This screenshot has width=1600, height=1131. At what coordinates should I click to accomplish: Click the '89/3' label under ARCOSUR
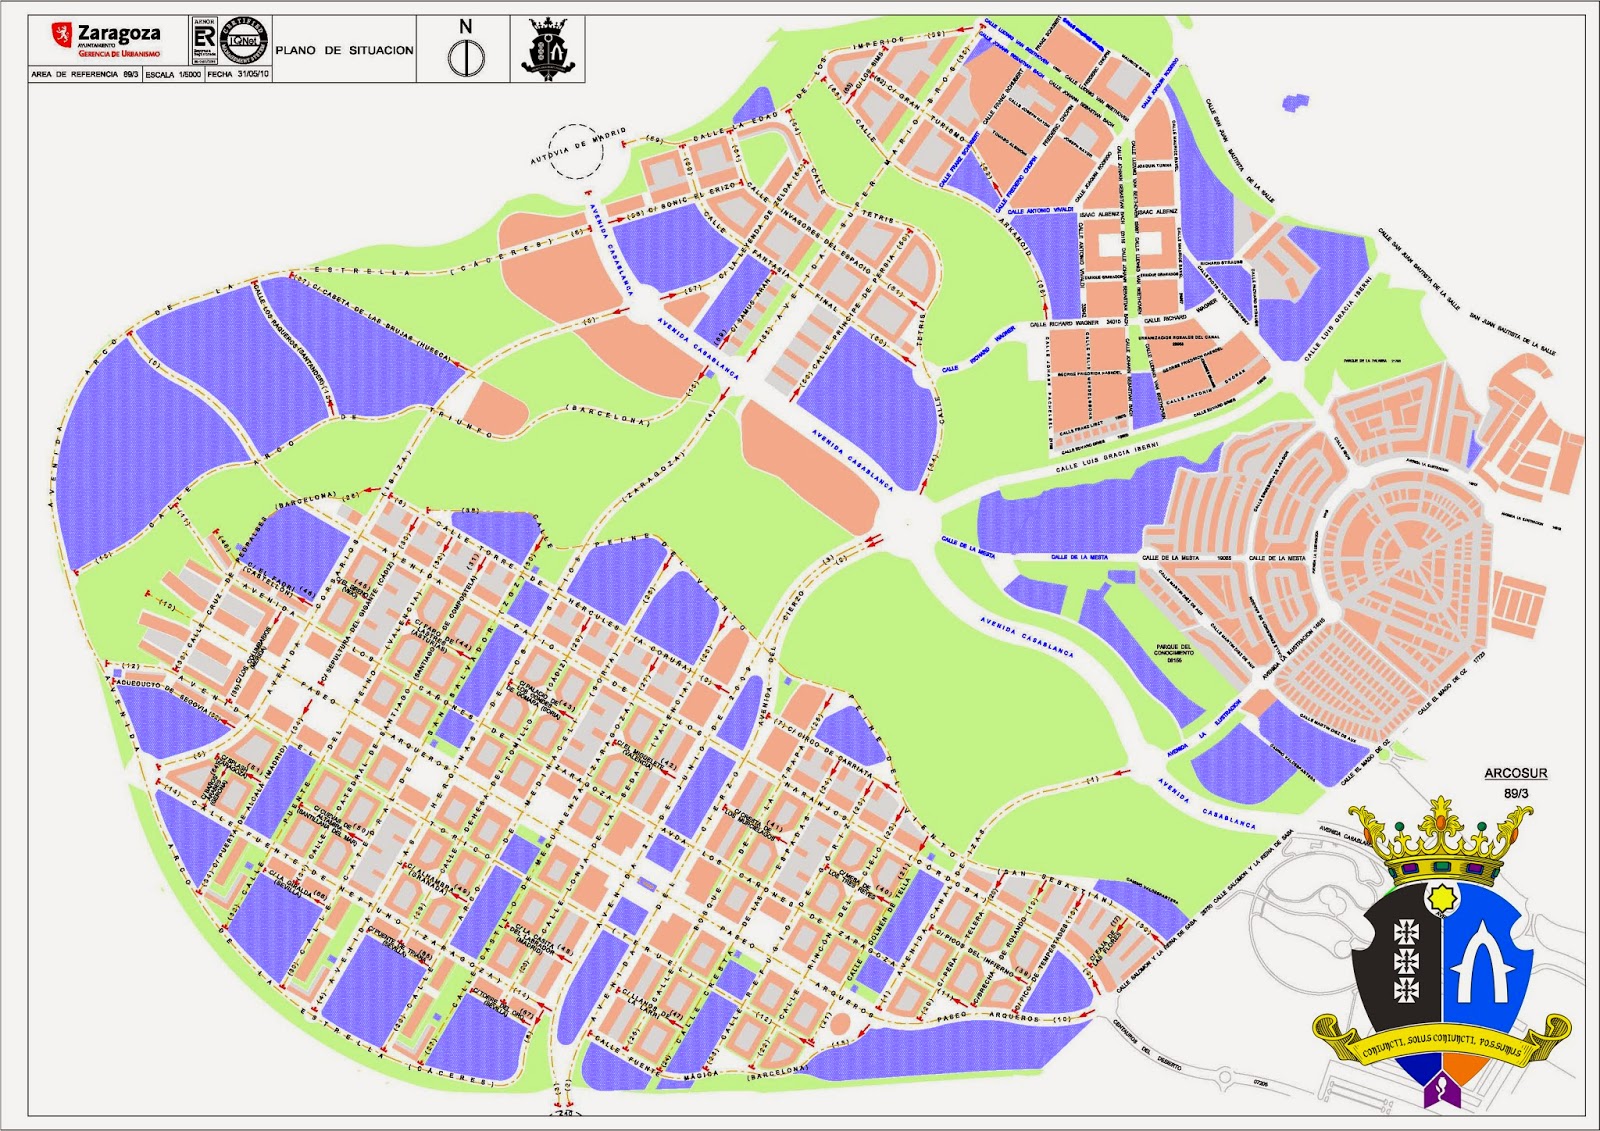click(1517, 793)
